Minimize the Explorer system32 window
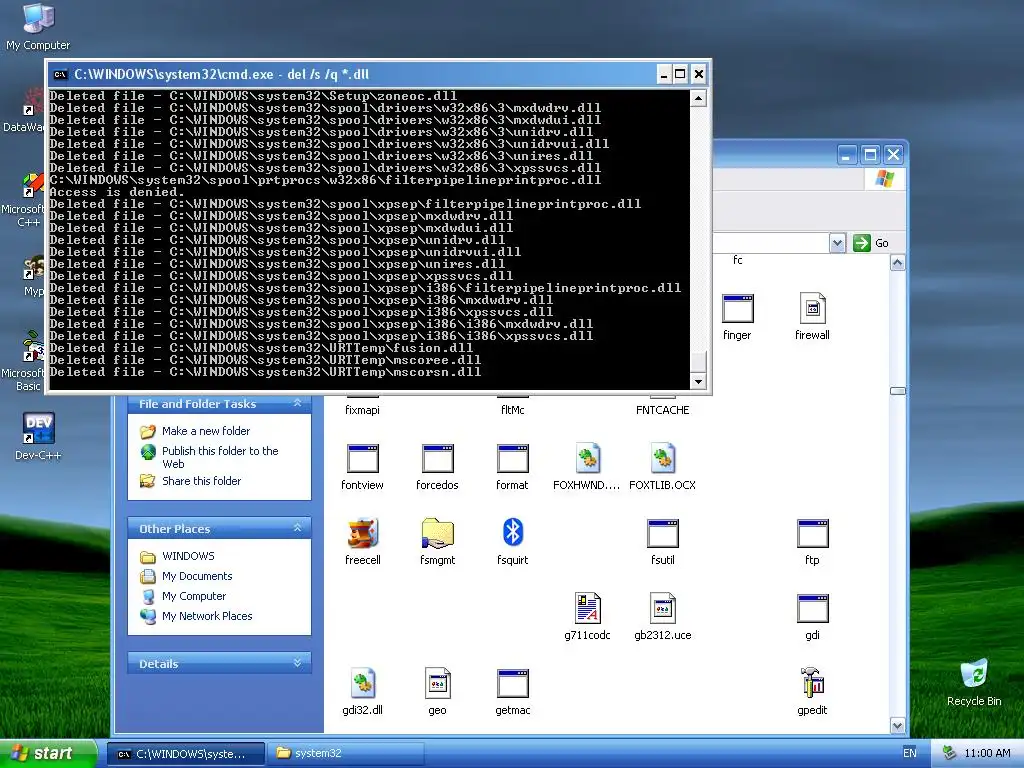Image resolution: width=1024 pixels, height=768 pixels. 846,155
